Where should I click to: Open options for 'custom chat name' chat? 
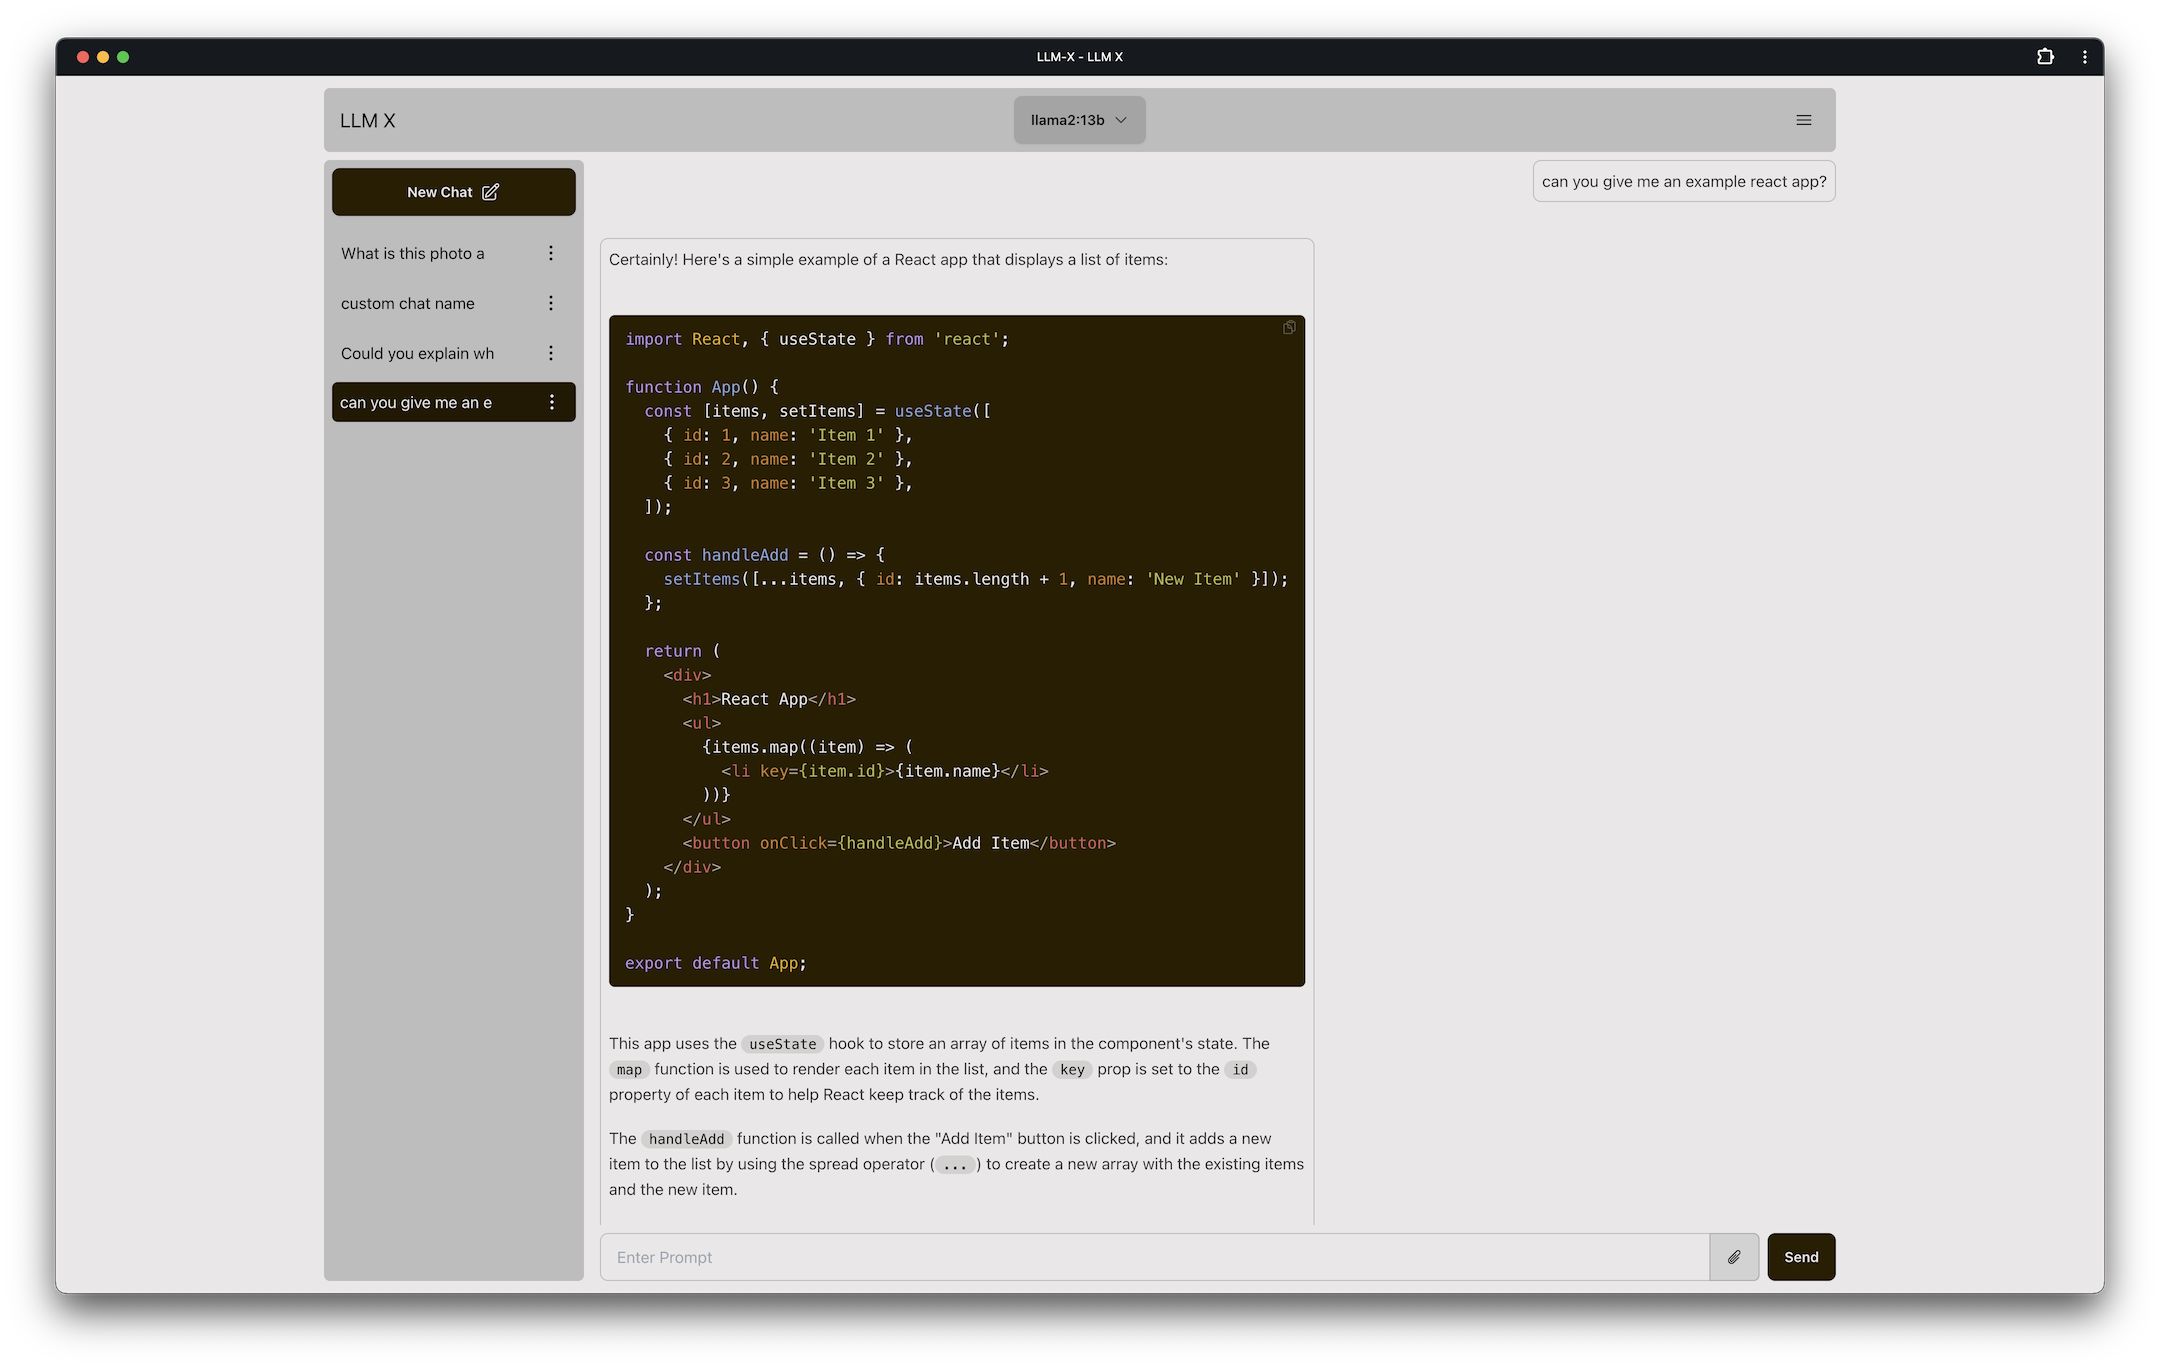coord(551,303)
